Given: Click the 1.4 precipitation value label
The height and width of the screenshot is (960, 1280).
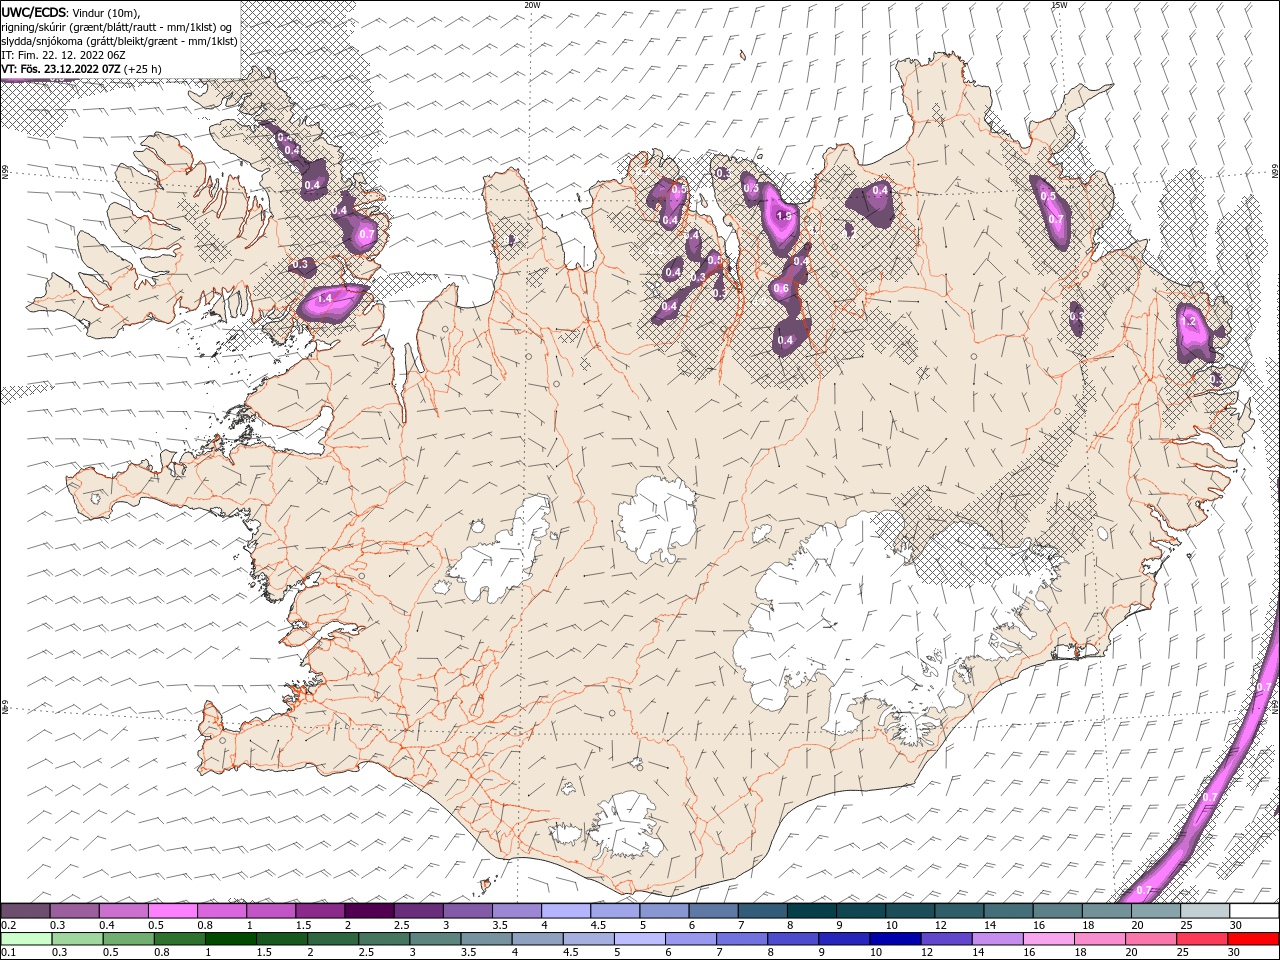Looking at the screenshot, I should pyautogui.click(x=324, y=298).
